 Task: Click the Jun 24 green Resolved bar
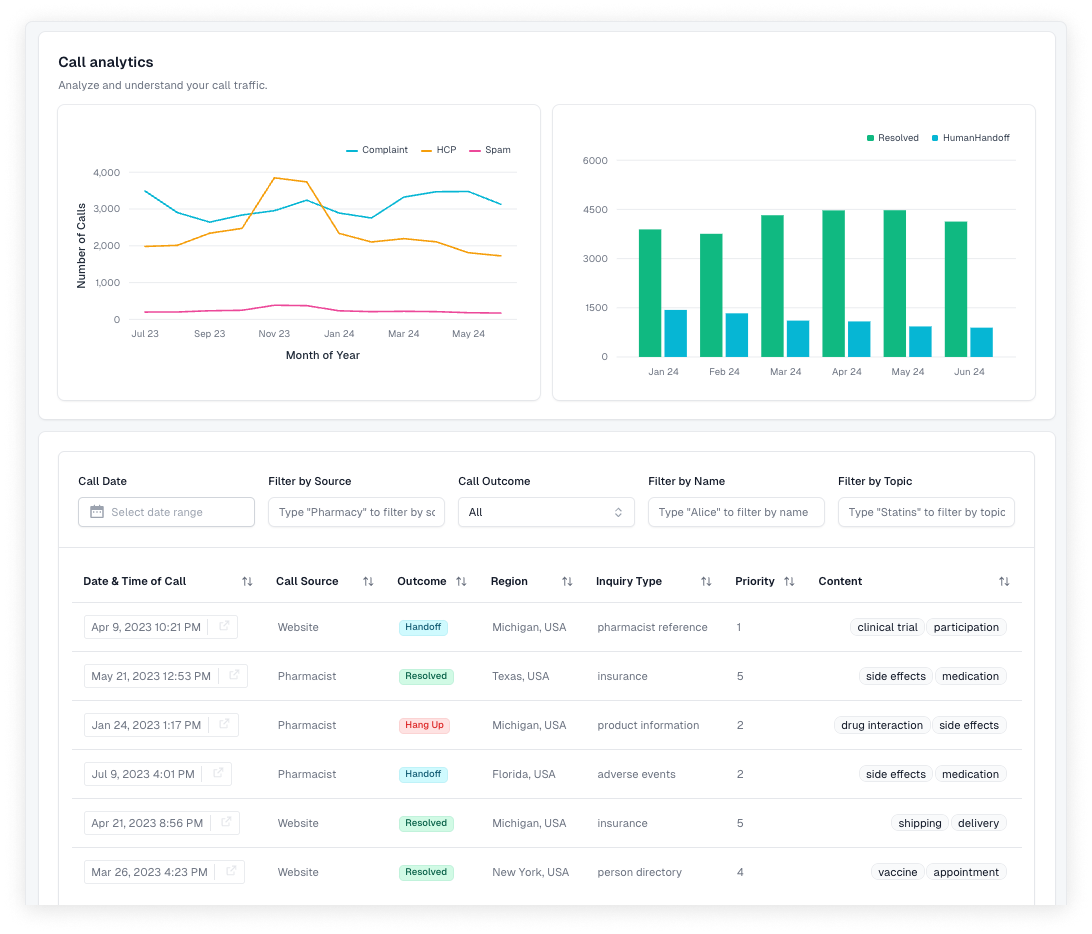tap(956, 289)
